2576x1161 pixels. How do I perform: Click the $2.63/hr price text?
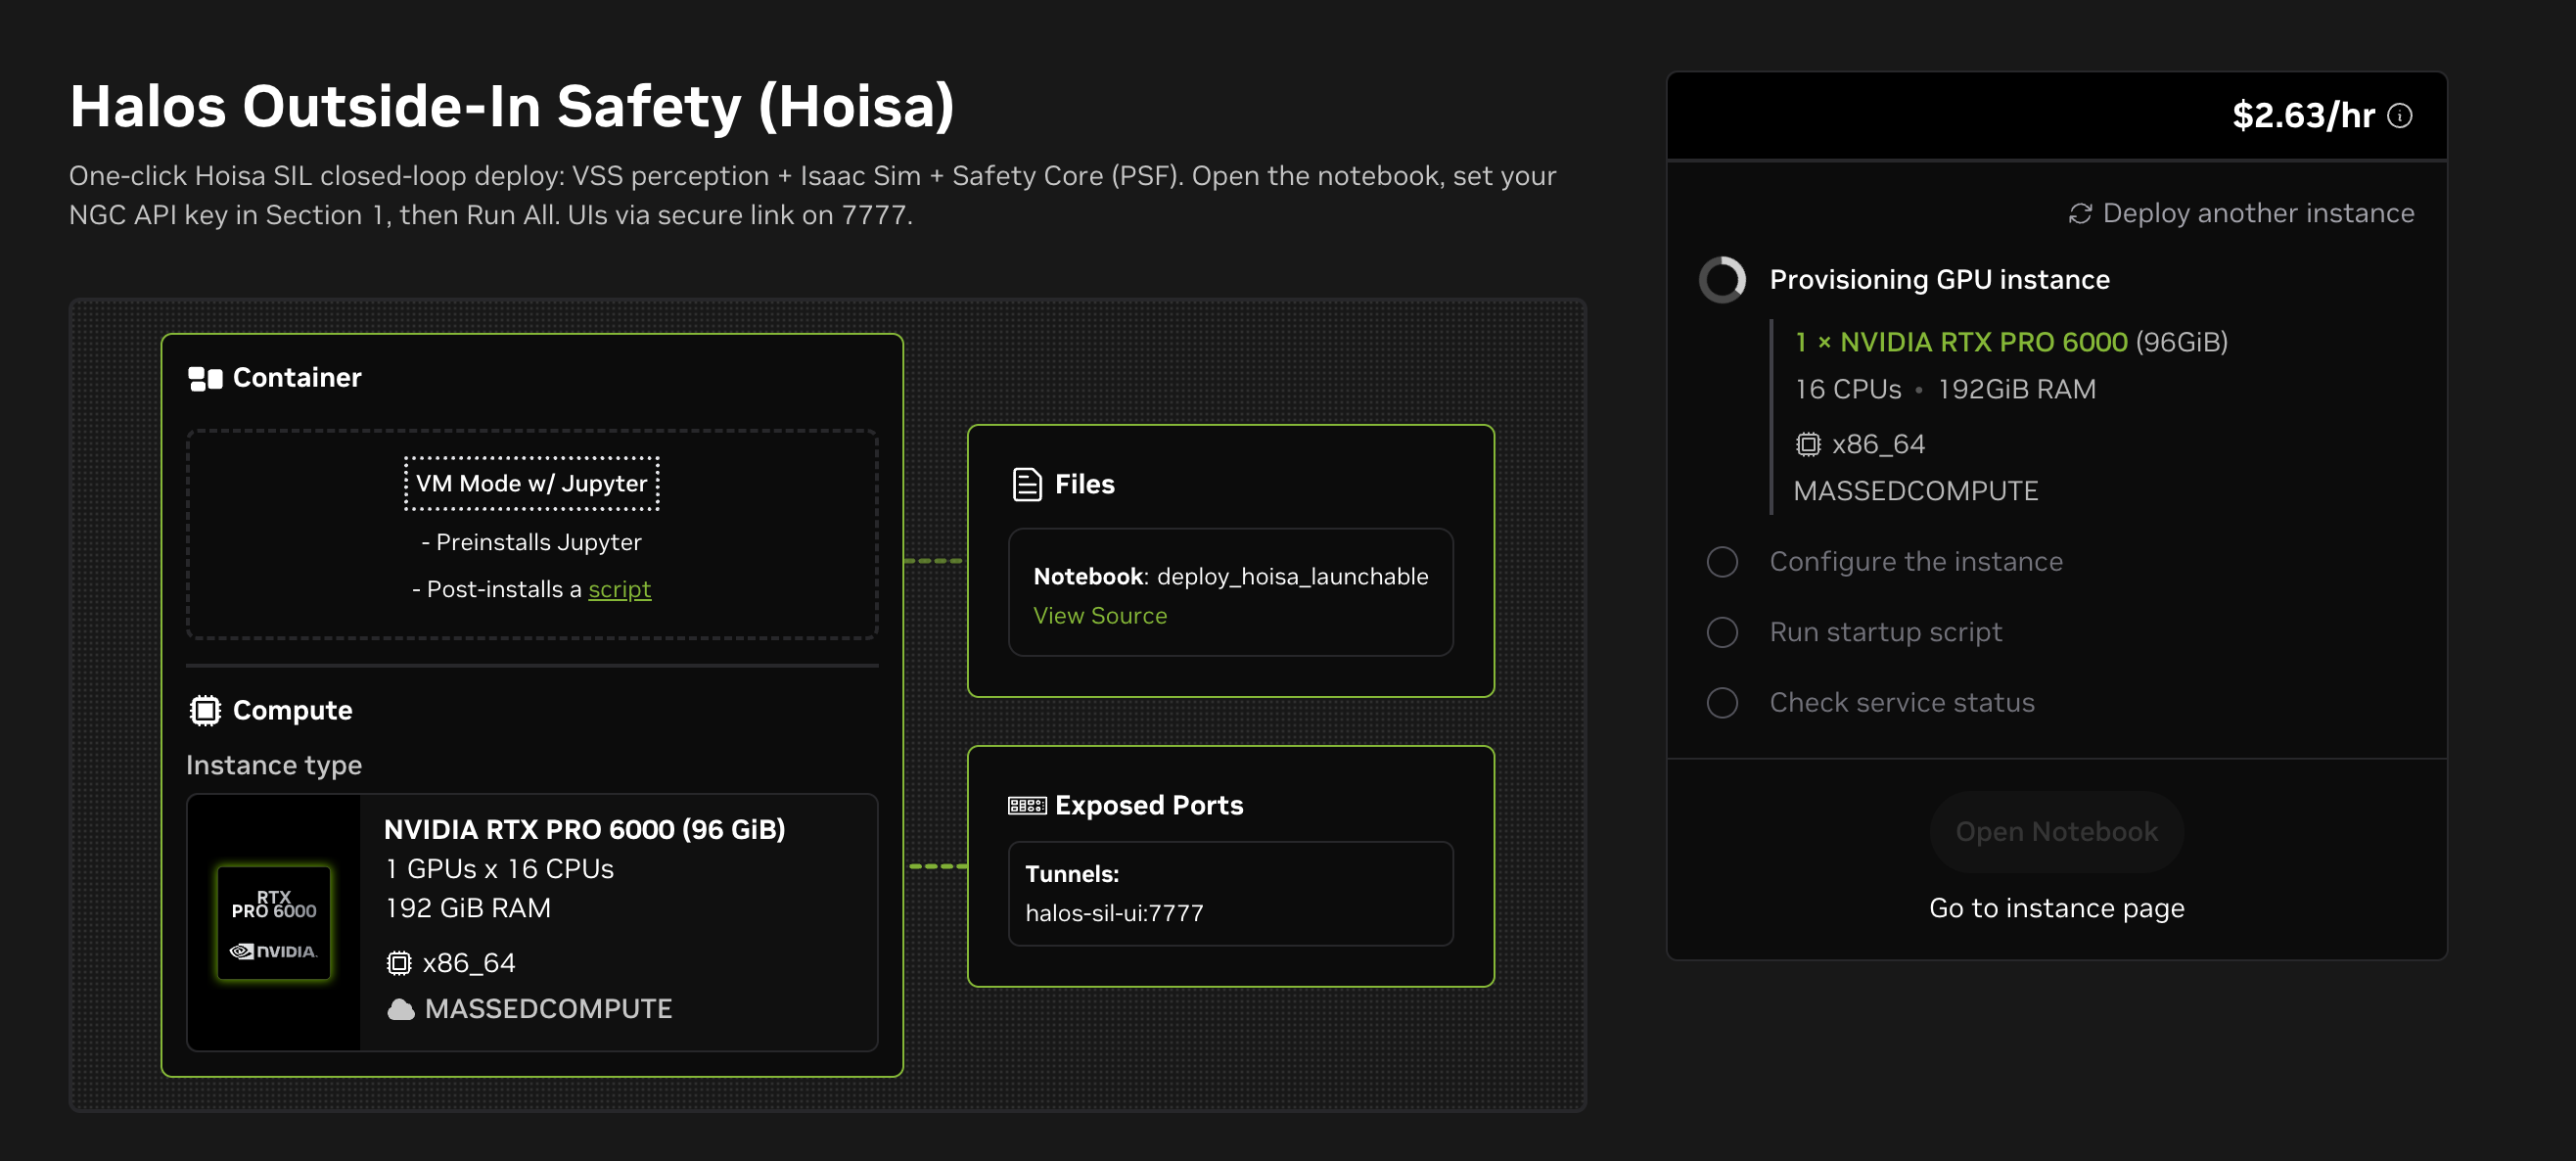pos(2303,116)
